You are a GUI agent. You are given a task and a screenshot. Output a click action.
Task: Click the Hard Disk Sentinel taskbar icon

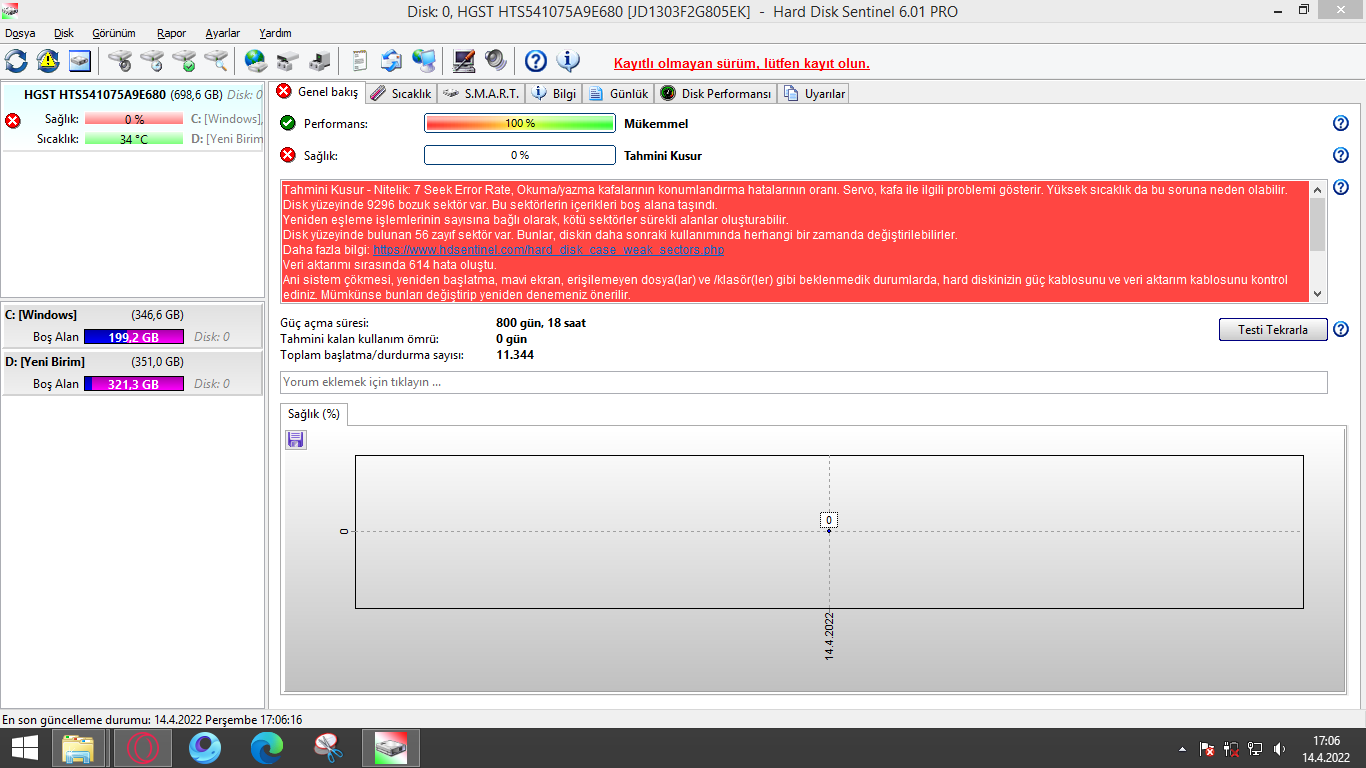pos(390,747)
